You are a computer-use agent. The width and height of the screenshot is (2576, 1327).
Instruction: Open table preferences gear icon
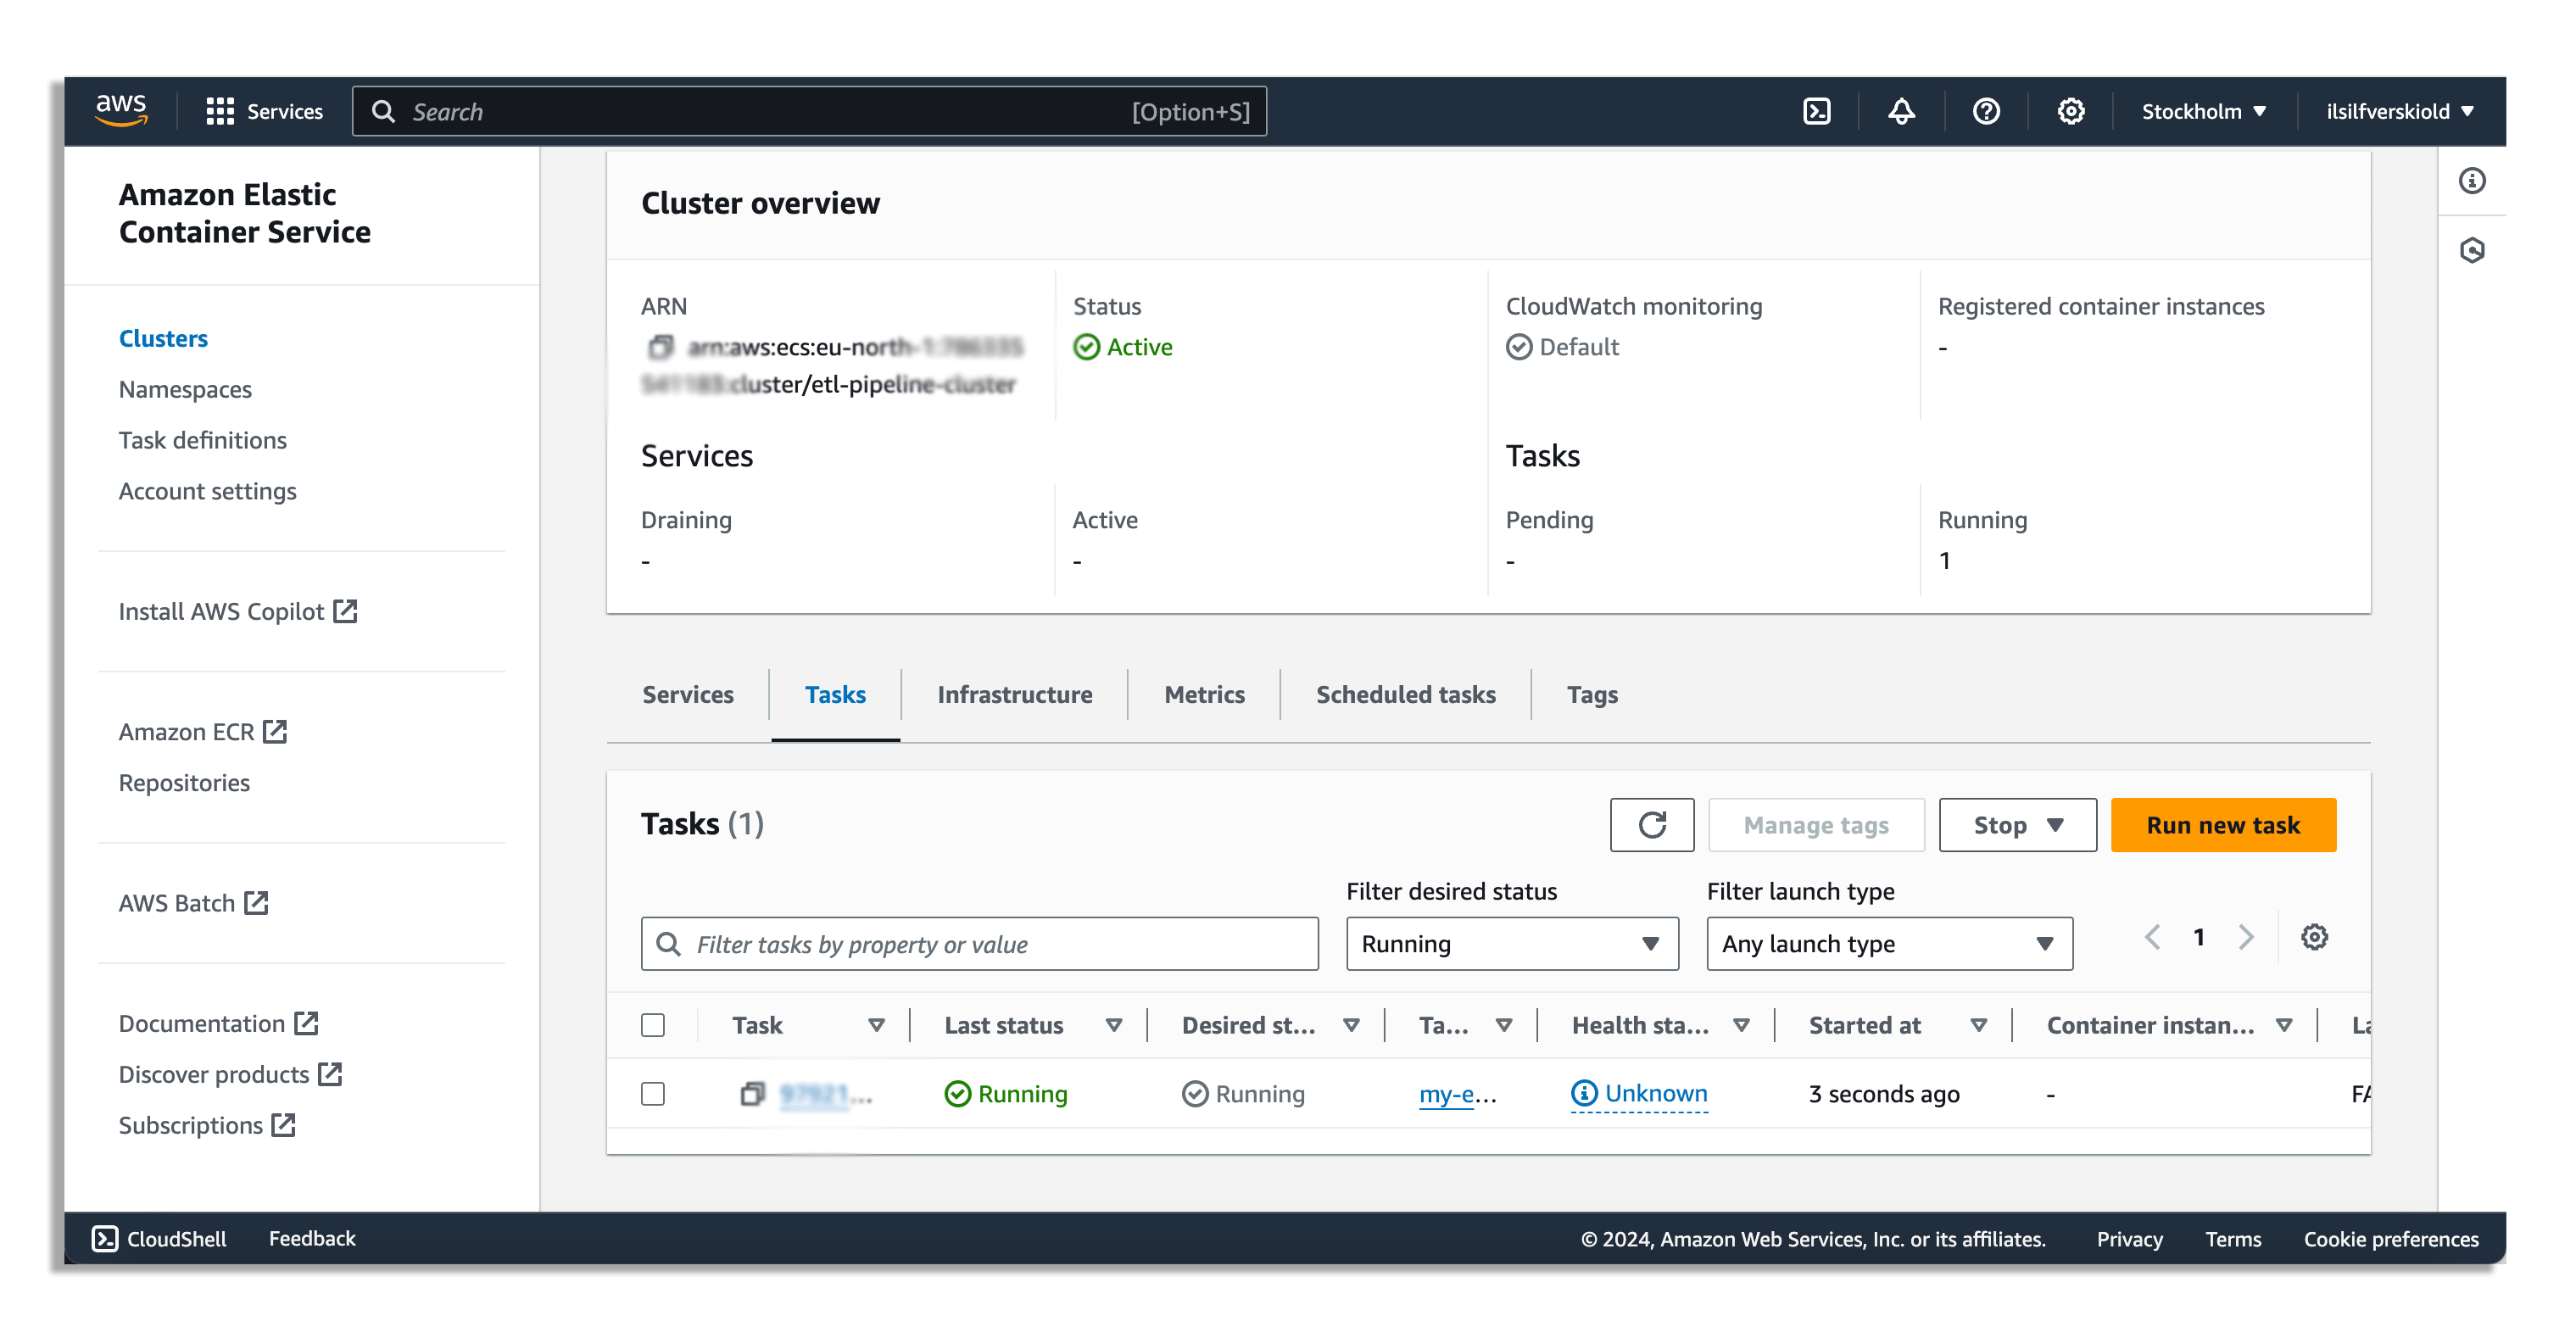click(x=2314, y=937)
